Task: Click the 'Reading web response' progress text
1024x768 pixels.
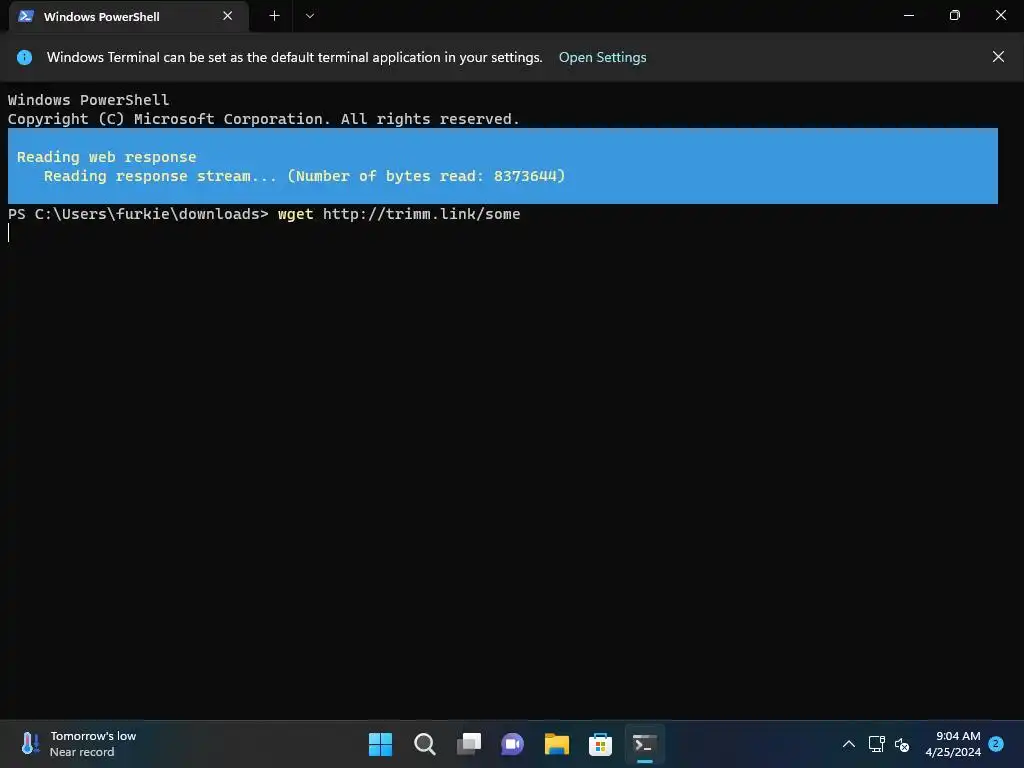Action: pos(106,157)
